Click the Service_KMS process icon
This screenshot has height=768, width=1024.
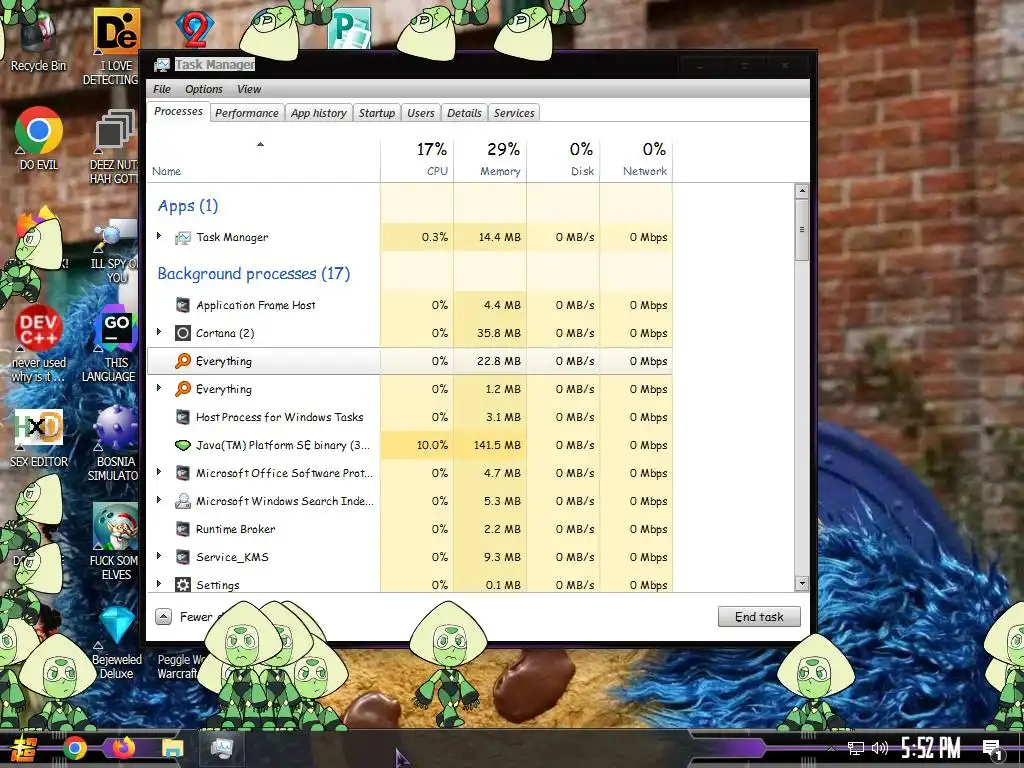pyautogui.click(x=183, y=557)
